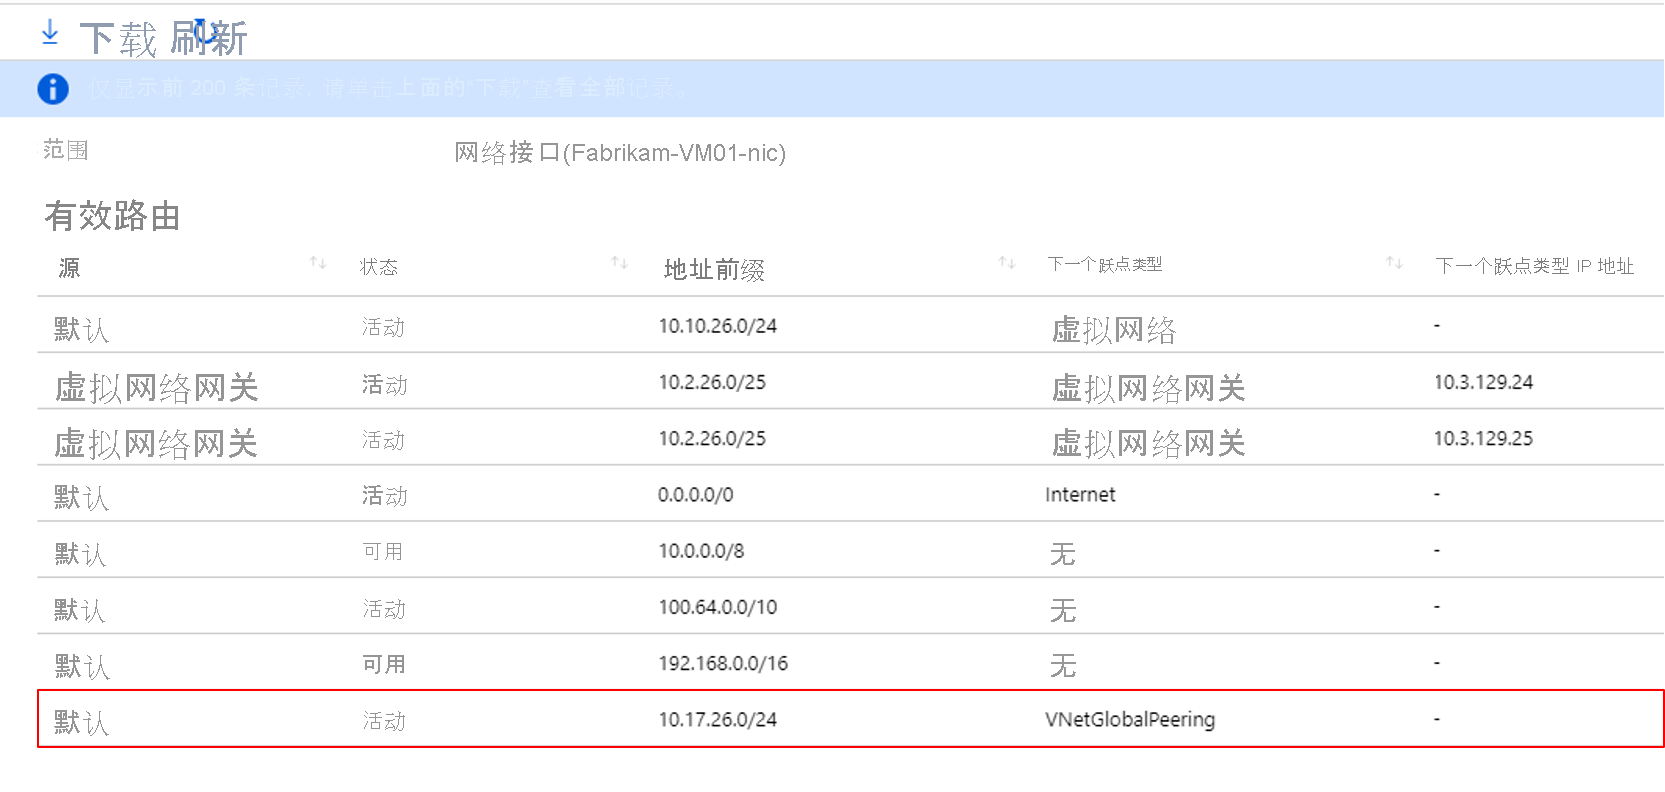The width and height of the screenshot is (1665, 792).
Task: Click 虚拟网络网关 source in 10.3.129.24 row
Action: click(156, 387)
